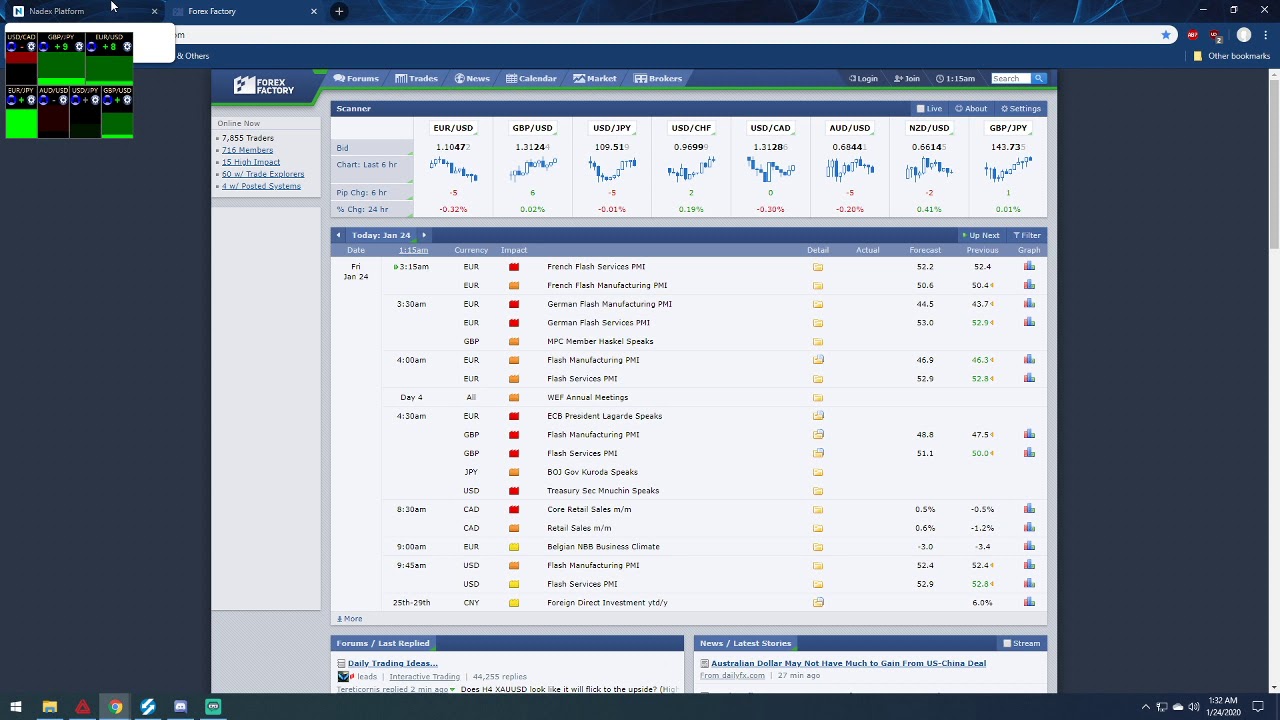This screenshot has width=1280, height=720.
Task: Open detail folder for German Flash Services PMI
Action: 818,323
